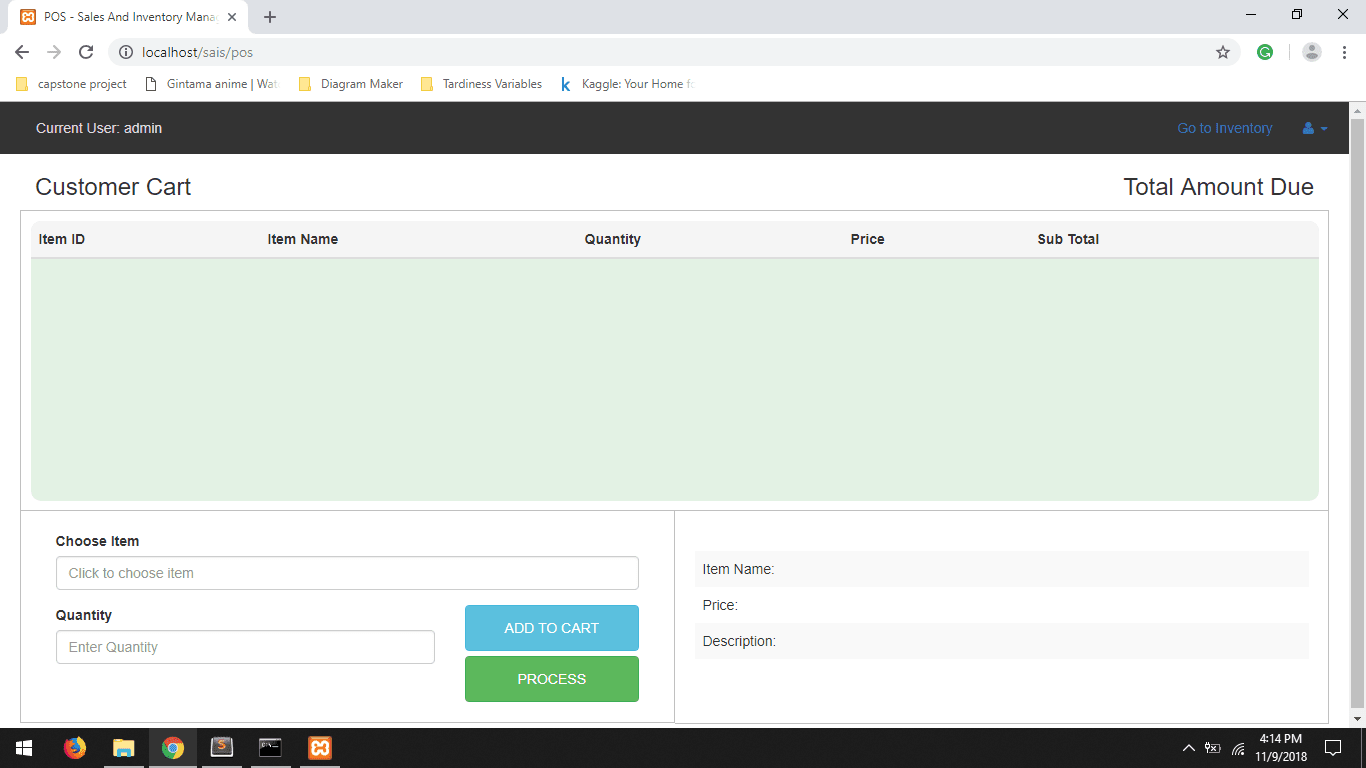
Task: Click the page info icon in the address bar
Action: point(126,52)
